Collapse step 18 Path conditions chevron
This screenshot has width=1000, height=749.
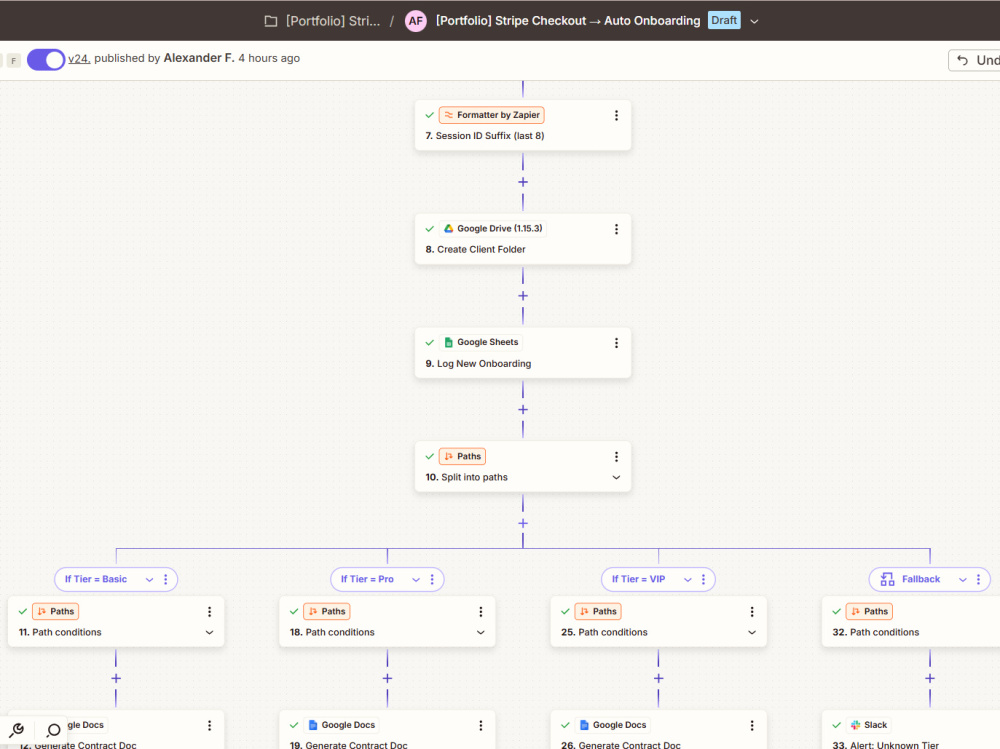(481, 632)
